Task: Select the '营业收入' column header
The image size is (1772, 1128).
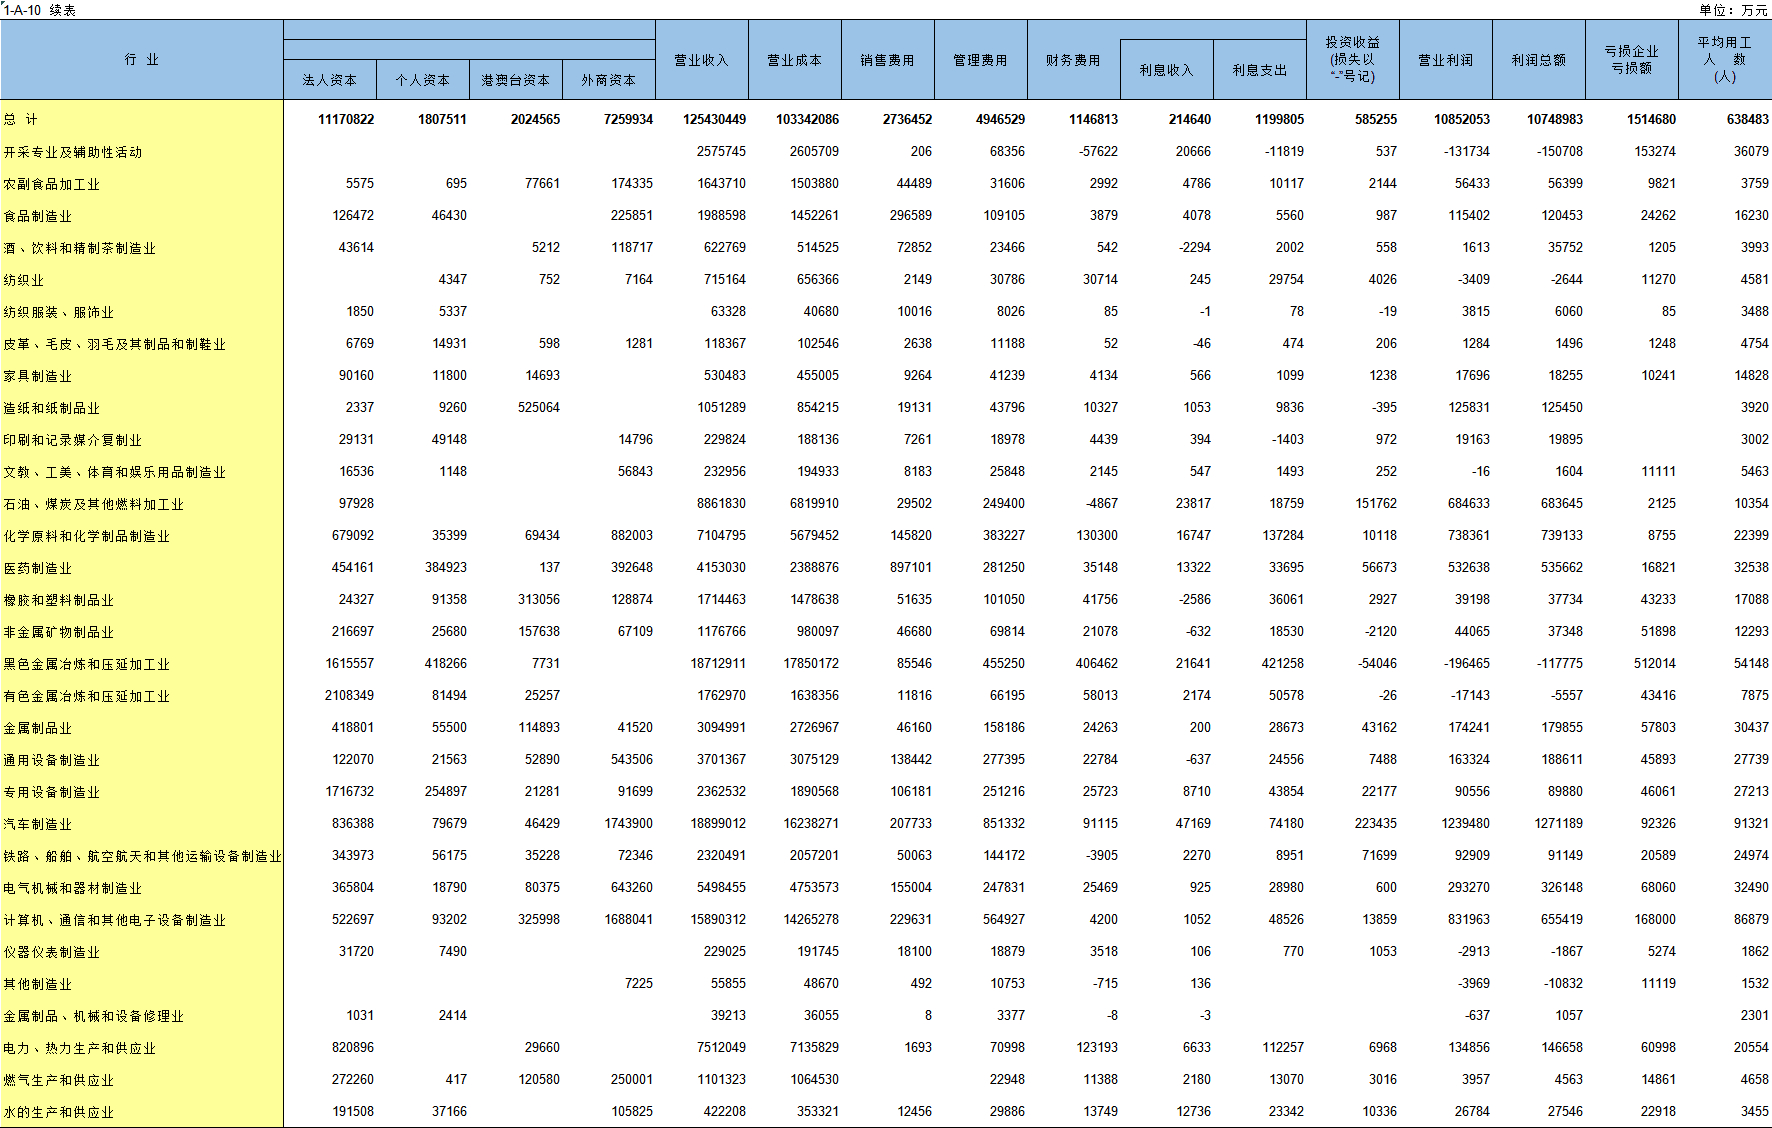Action: [702, 60]
